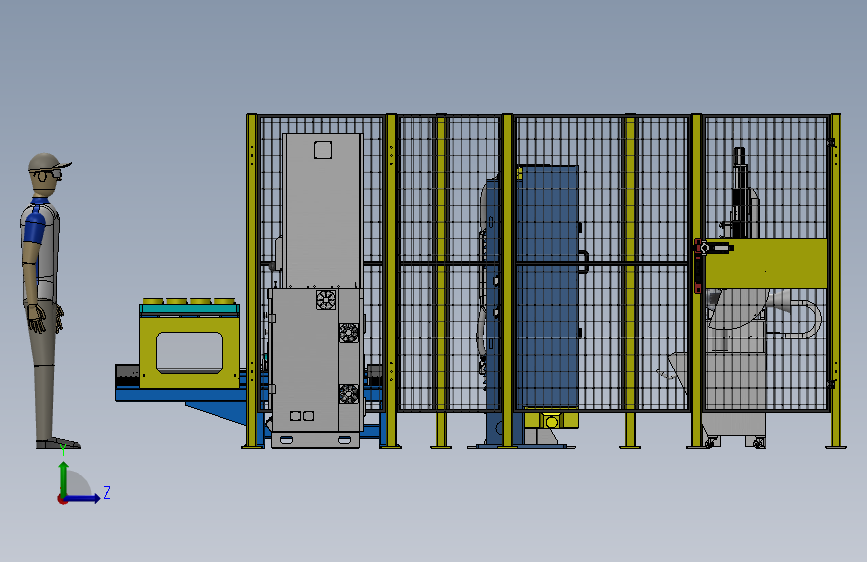This screenshot has height=562, width=867.
Task: Click the green Y axis arrow of the triad
Action: (x=64, y=478)
